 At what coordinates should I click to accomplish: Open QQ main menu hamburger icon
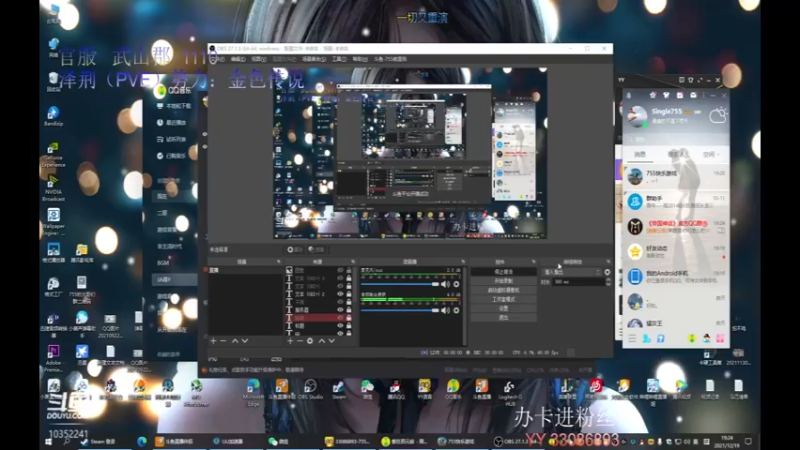click(x=632, y=338)
